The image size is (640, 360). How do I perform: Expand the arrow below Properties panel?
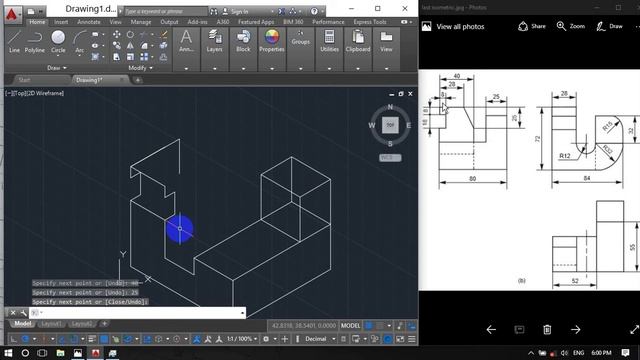pyautogui.click(x=272, y=69)
